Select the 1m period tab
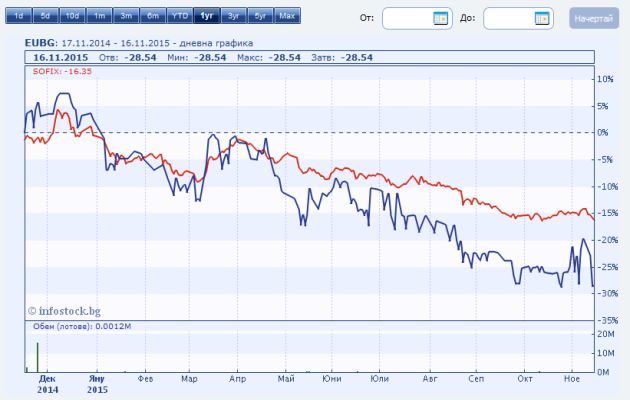This screenshot has height=400, width=630. 99,17
